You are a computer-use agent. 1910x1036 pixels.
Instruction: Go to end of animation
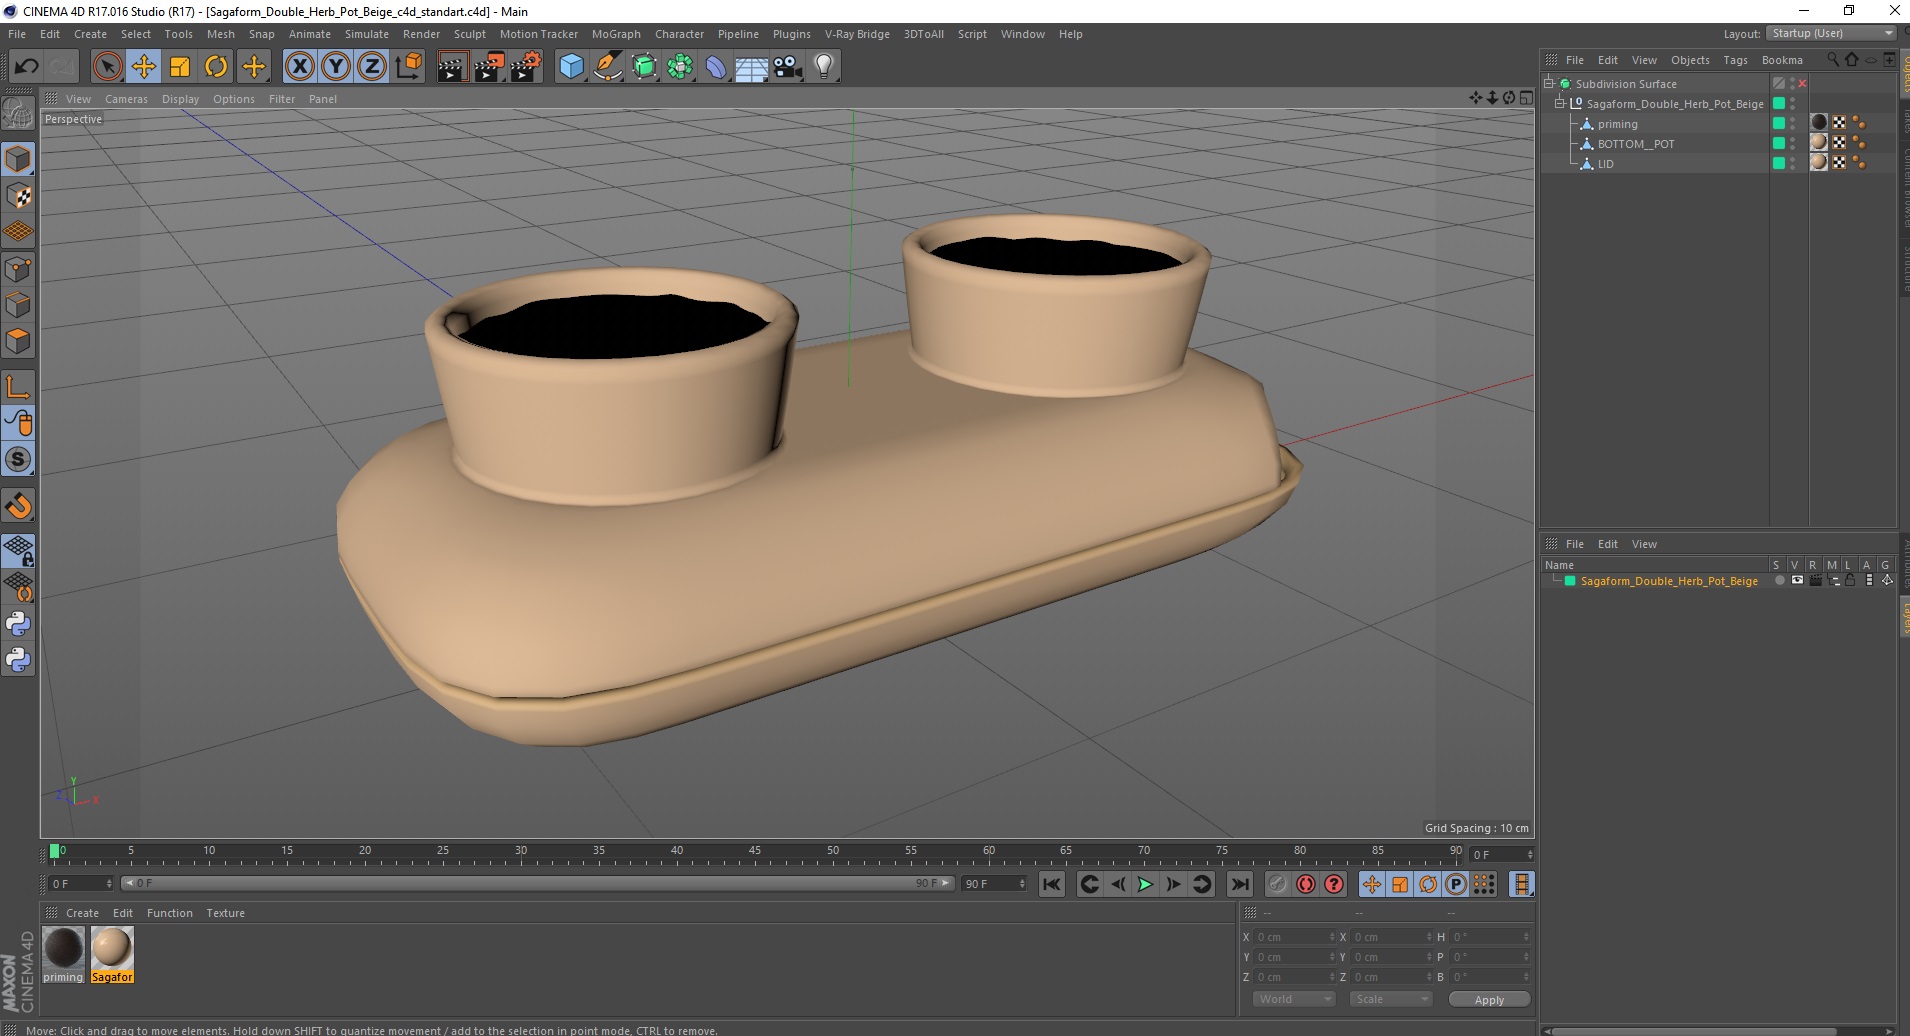[x=1239, y=884]
